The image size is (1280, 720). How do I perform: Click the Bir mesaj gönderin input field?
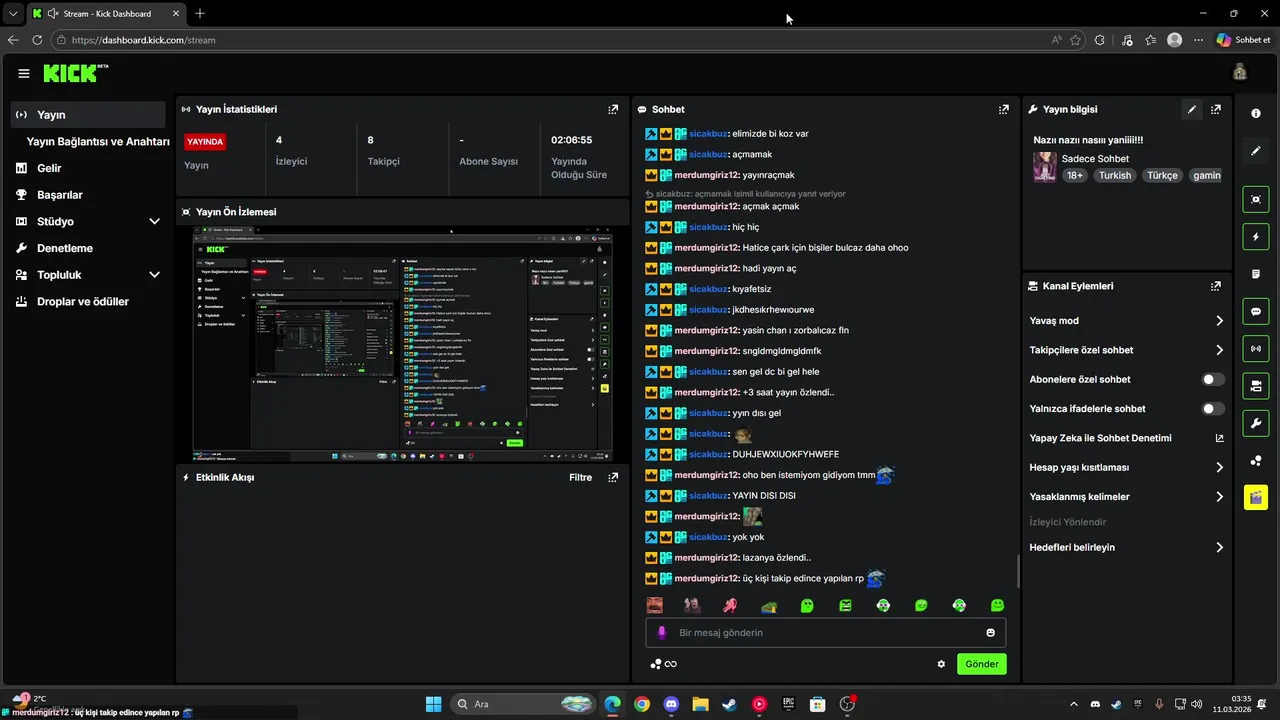pyautogui.click(x=826, y=633)
